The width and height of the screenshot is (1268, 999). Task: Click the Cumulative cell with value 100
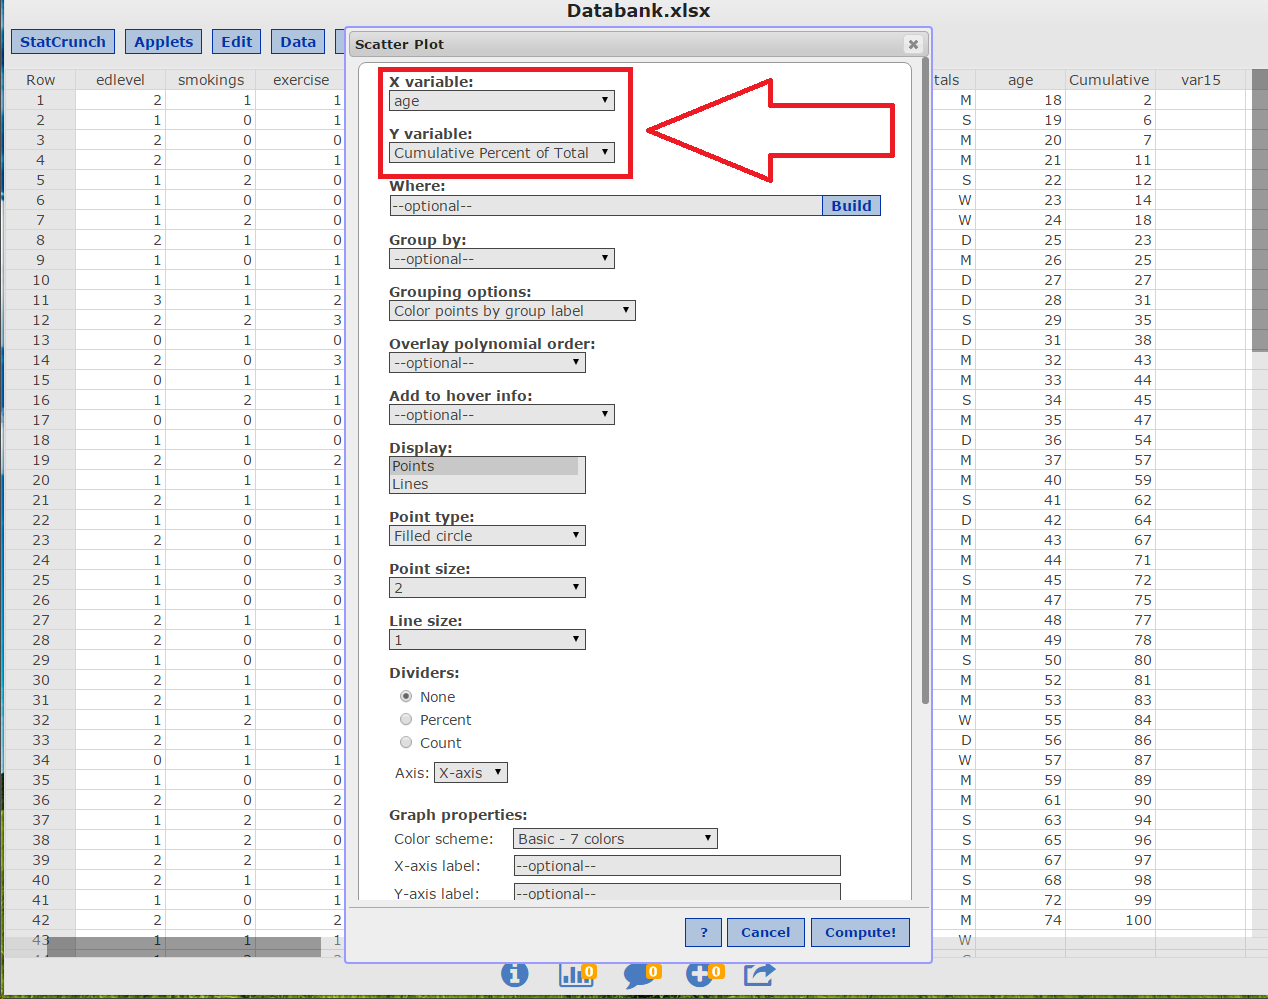tap(1110, 920)
